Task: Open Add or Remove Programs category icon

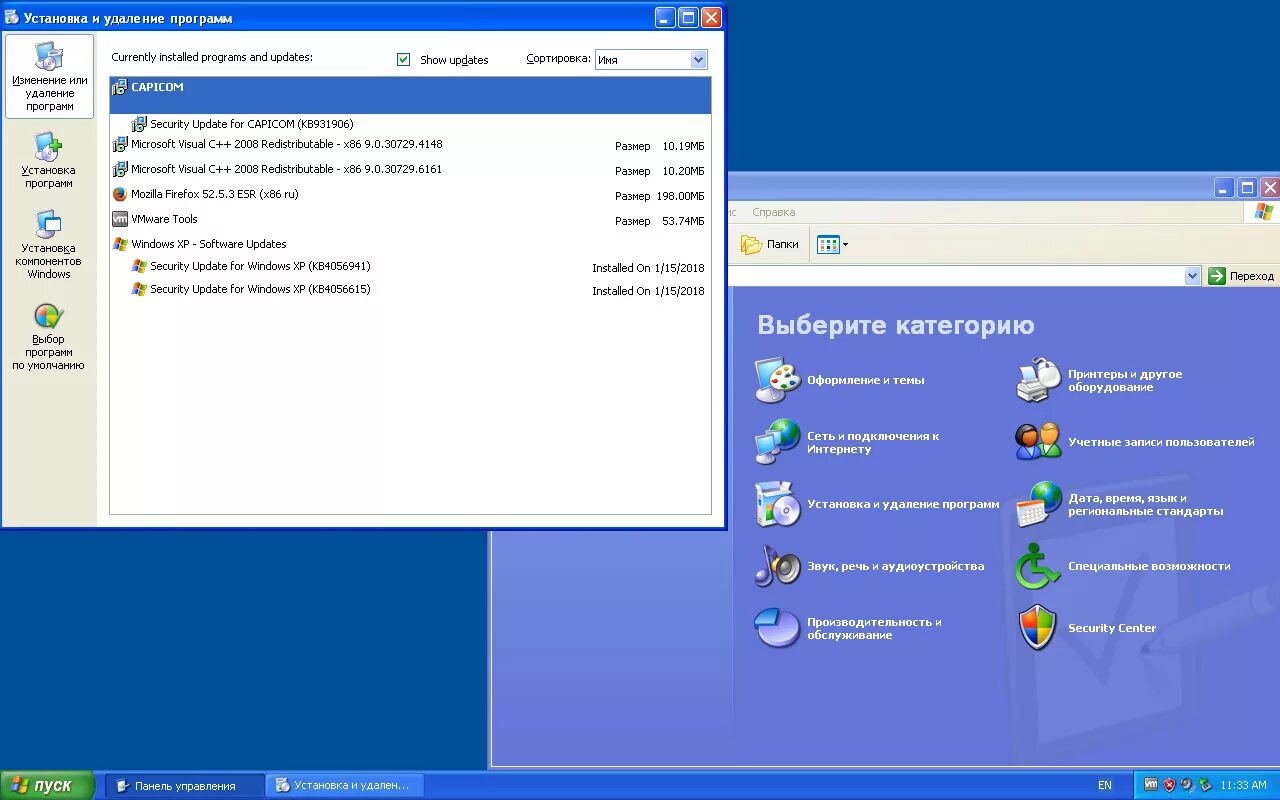Action: point(777,504)
